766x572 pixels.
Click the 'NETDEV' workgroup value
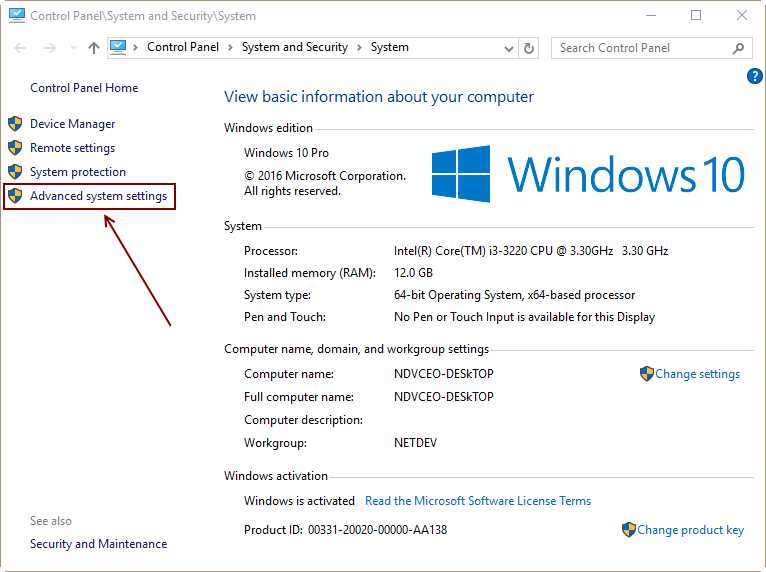[415, 443]
